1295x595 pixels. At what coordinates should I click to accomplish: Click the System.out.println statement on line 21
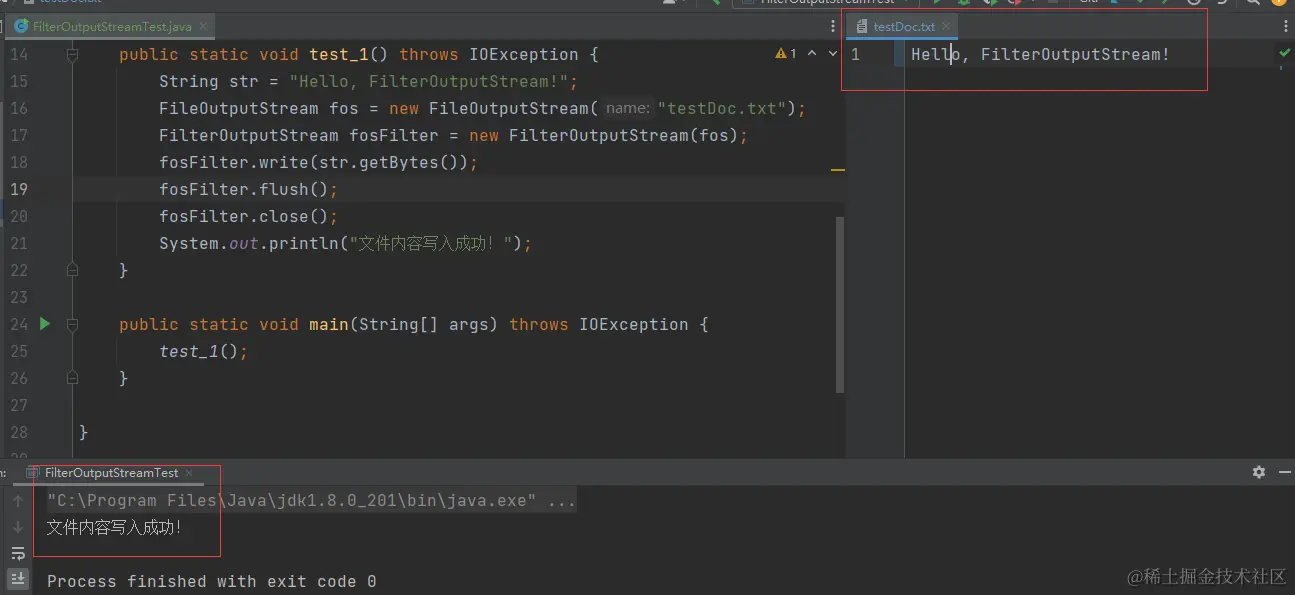coord(345,243)
